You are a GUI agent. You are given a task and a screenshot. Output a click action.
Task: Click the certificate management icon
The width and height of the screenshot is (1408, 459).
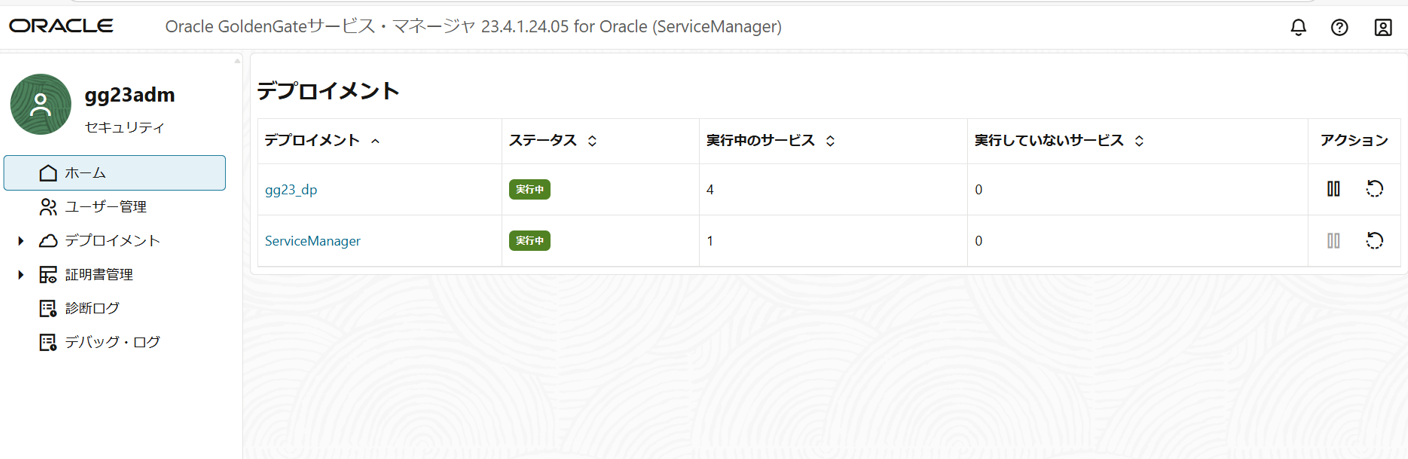coord(48,275)
